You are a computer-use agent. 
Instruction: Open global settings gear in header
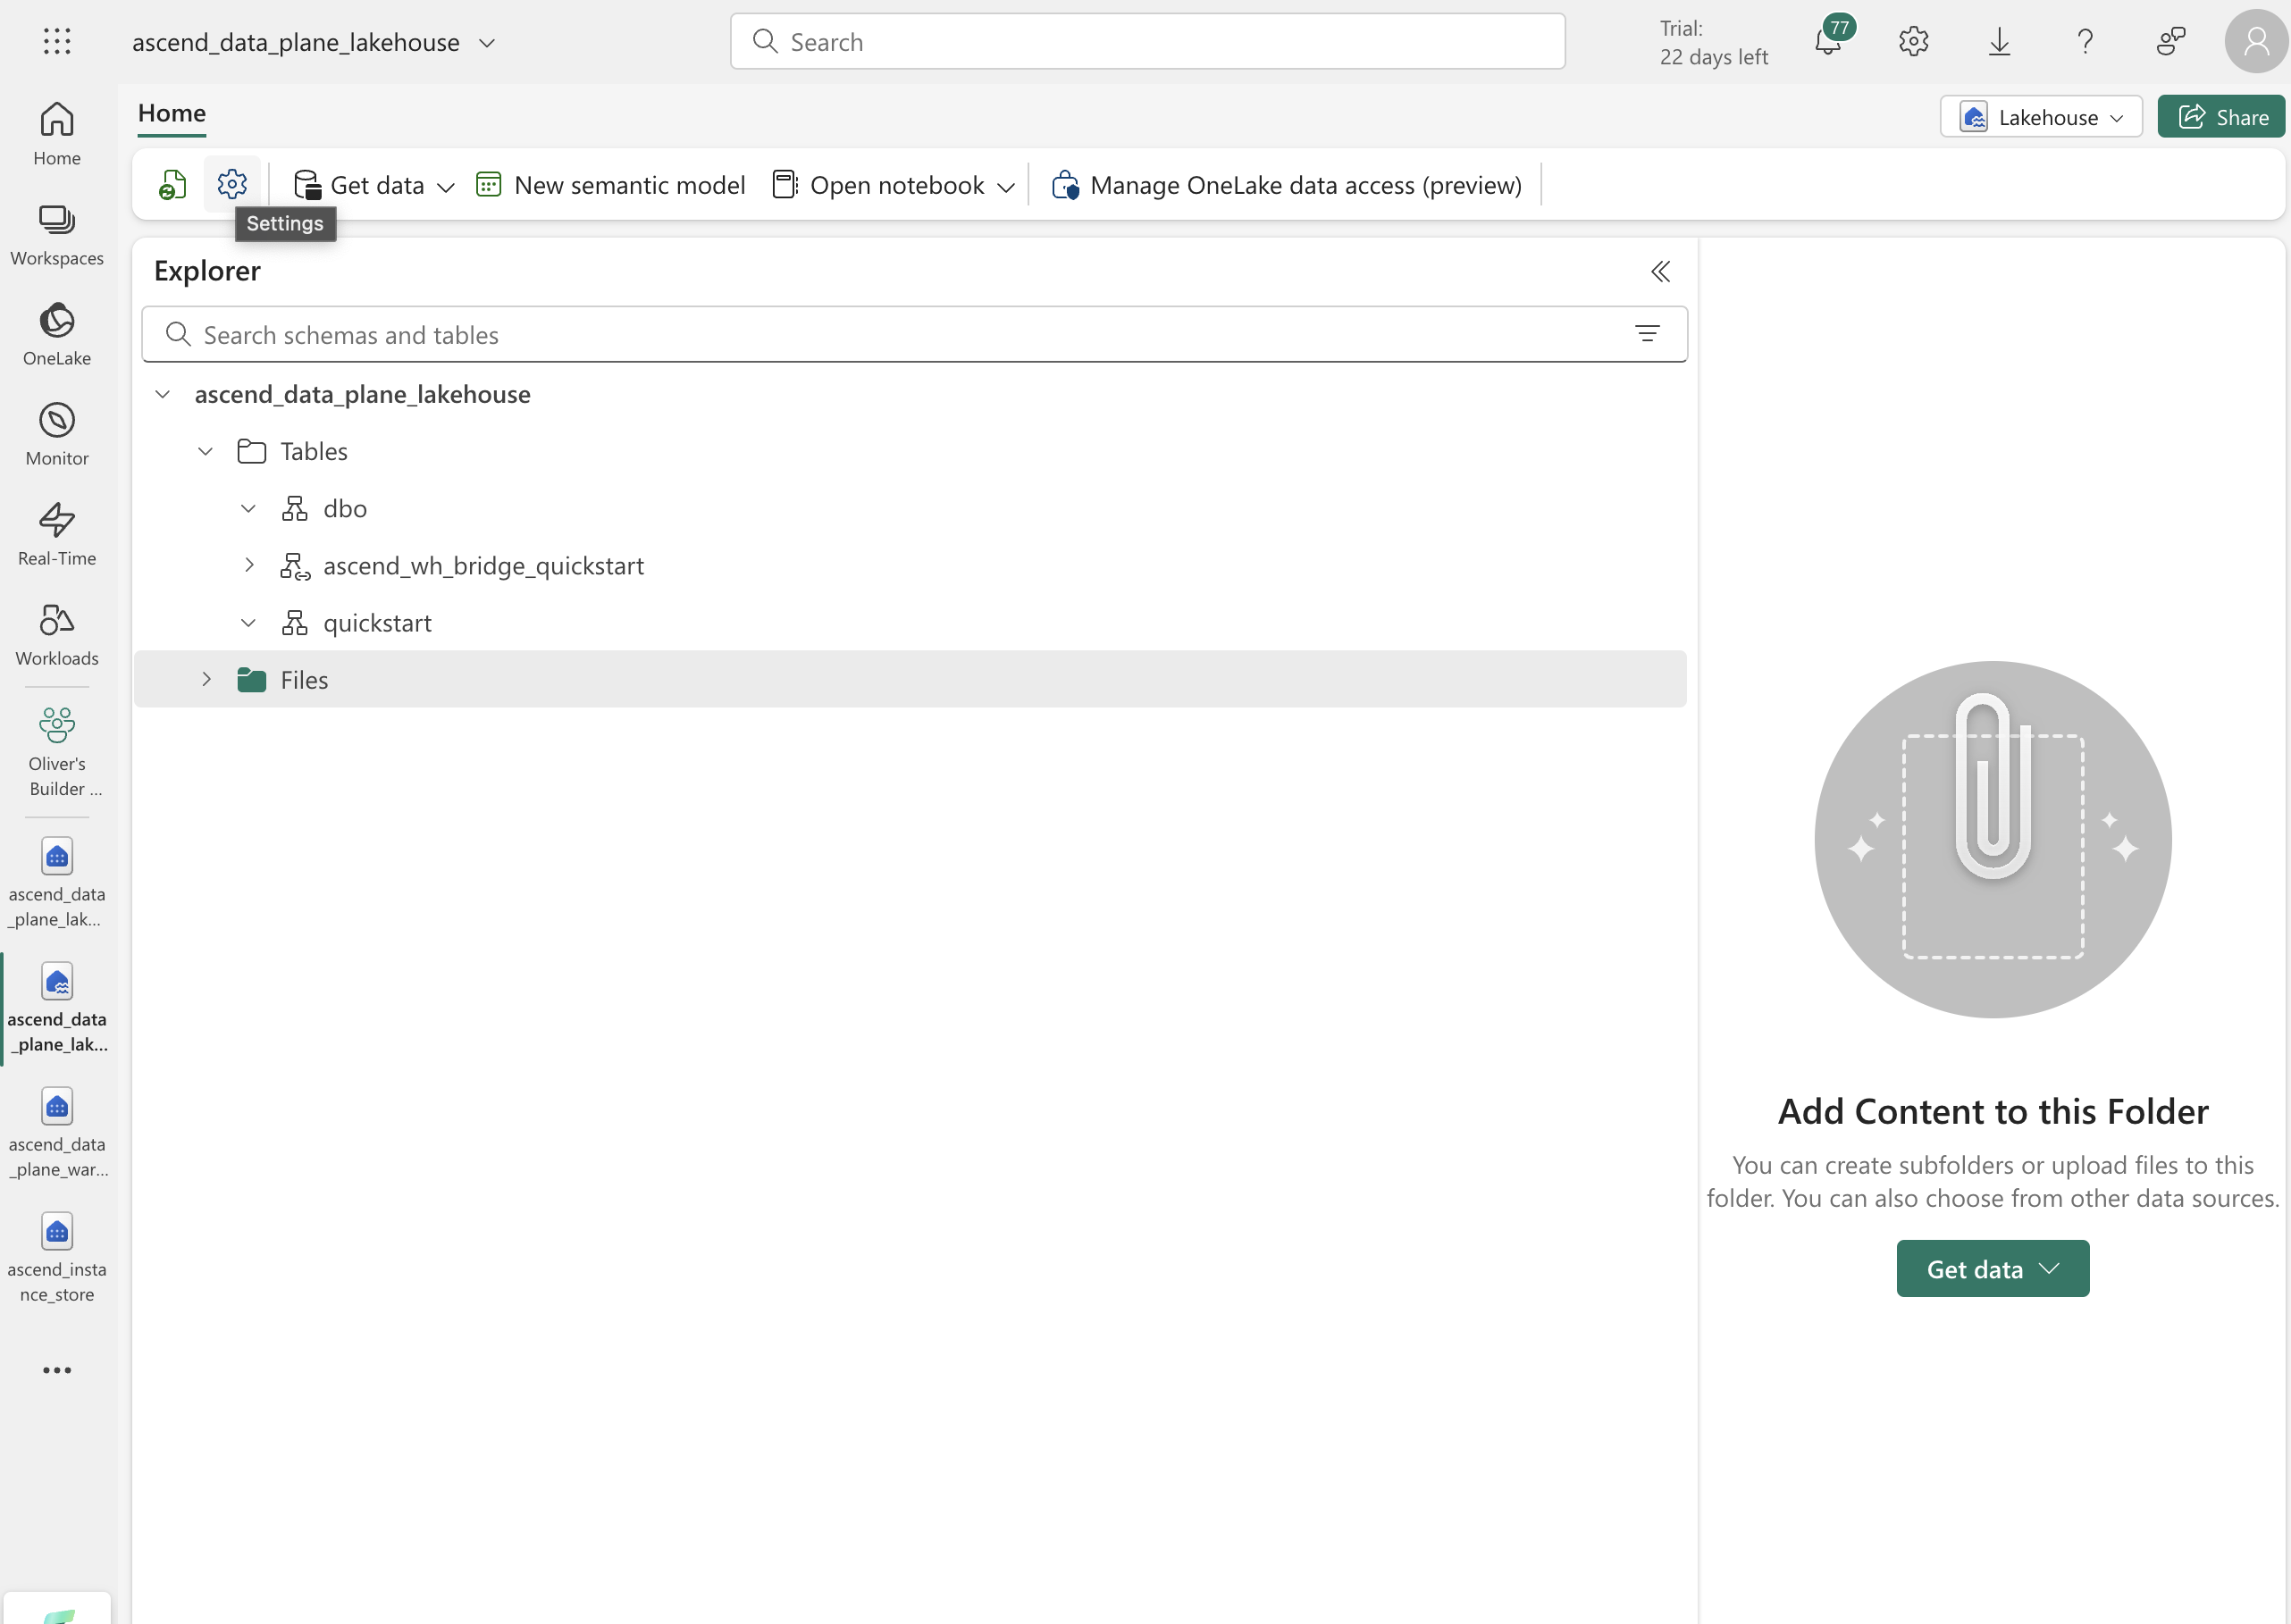point(1913,41)
